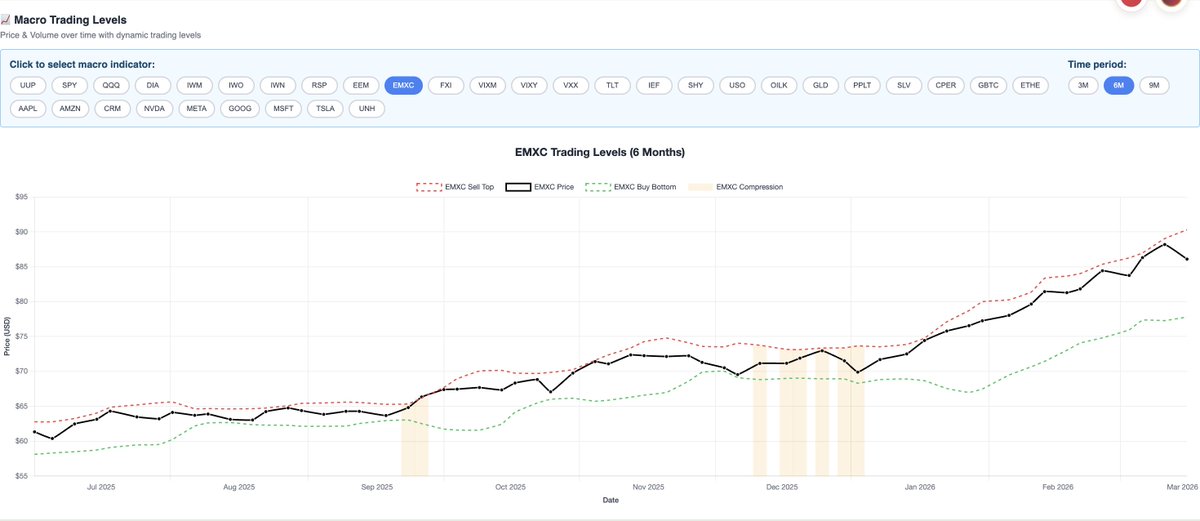Set time period to 3M
The image size is (1200, 521).
1083,85
